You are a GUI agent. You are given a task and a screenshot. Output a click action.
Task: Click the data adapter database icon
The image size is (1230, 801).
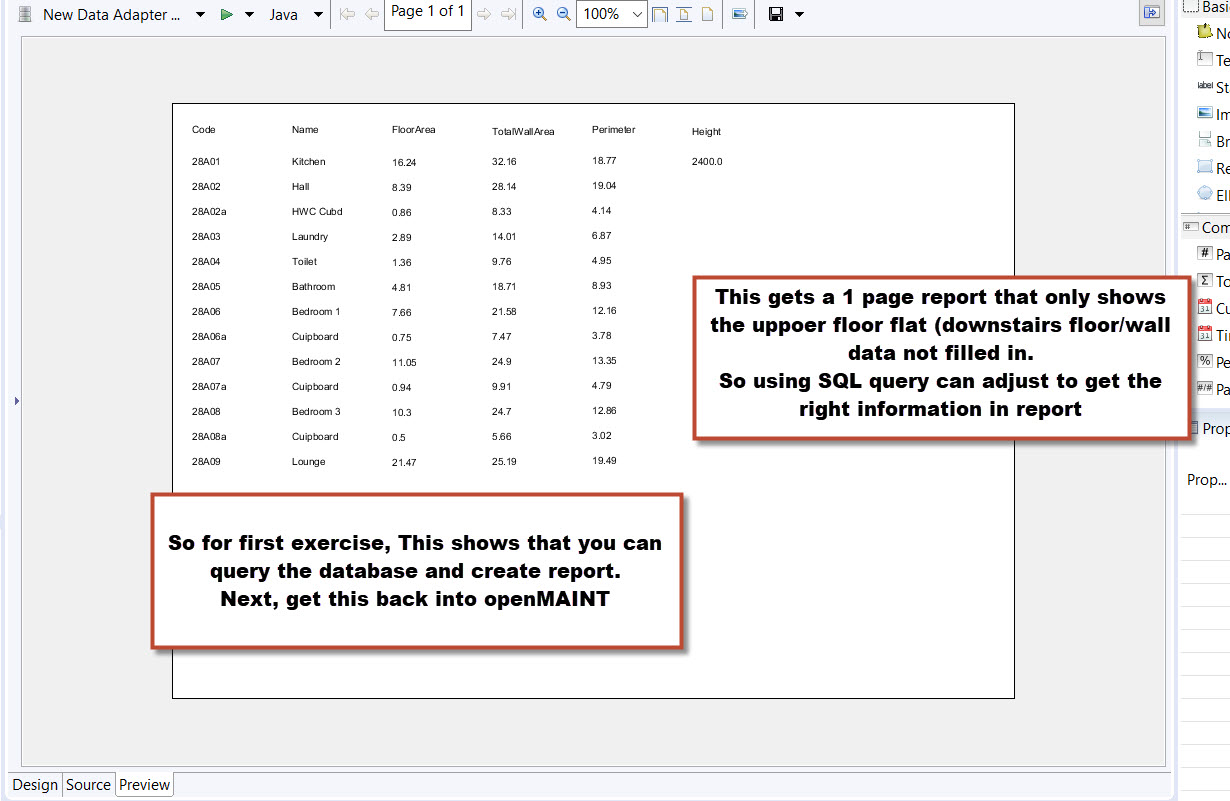[25, 15]
